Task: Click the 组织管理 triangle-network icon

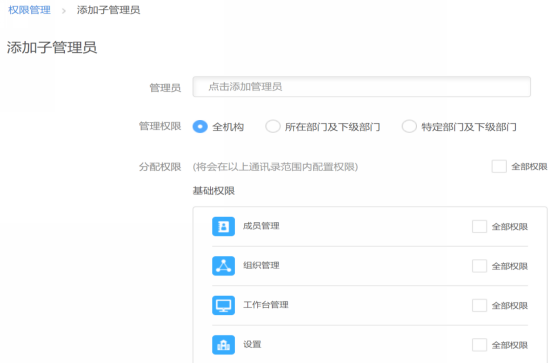Action: [223, 266]
